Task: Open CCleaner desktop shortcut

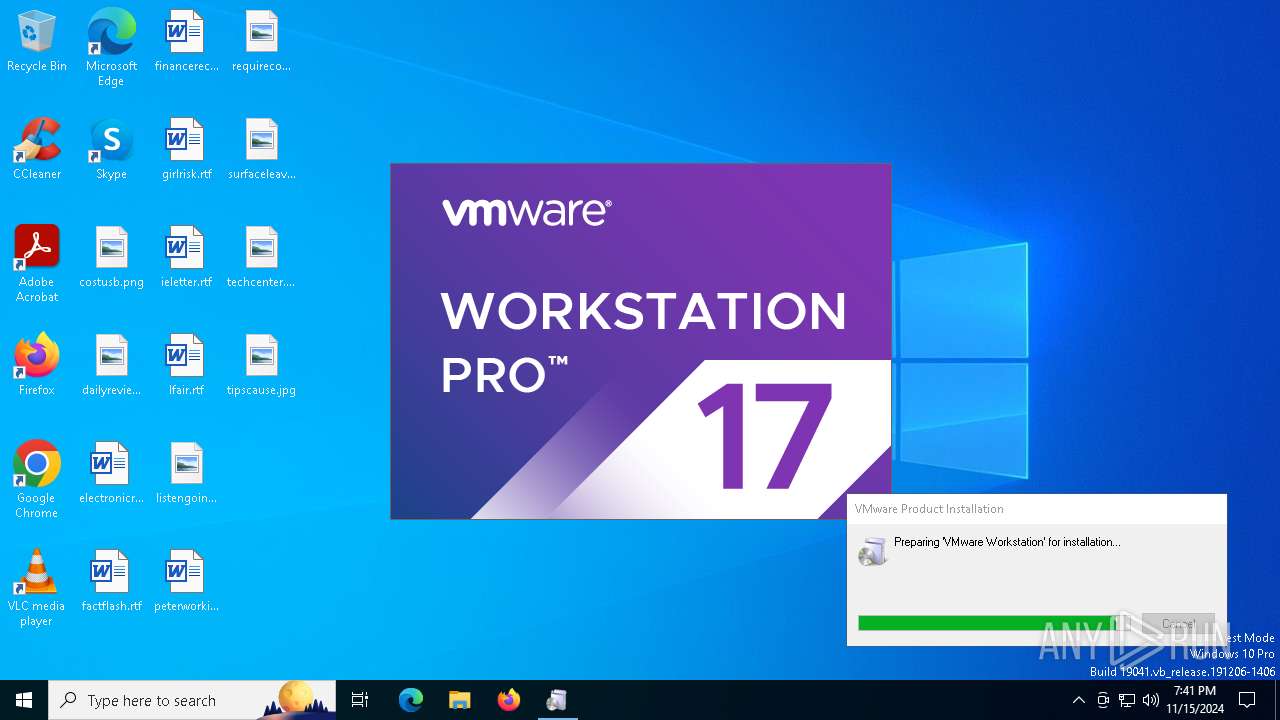Action: (37, 150)
